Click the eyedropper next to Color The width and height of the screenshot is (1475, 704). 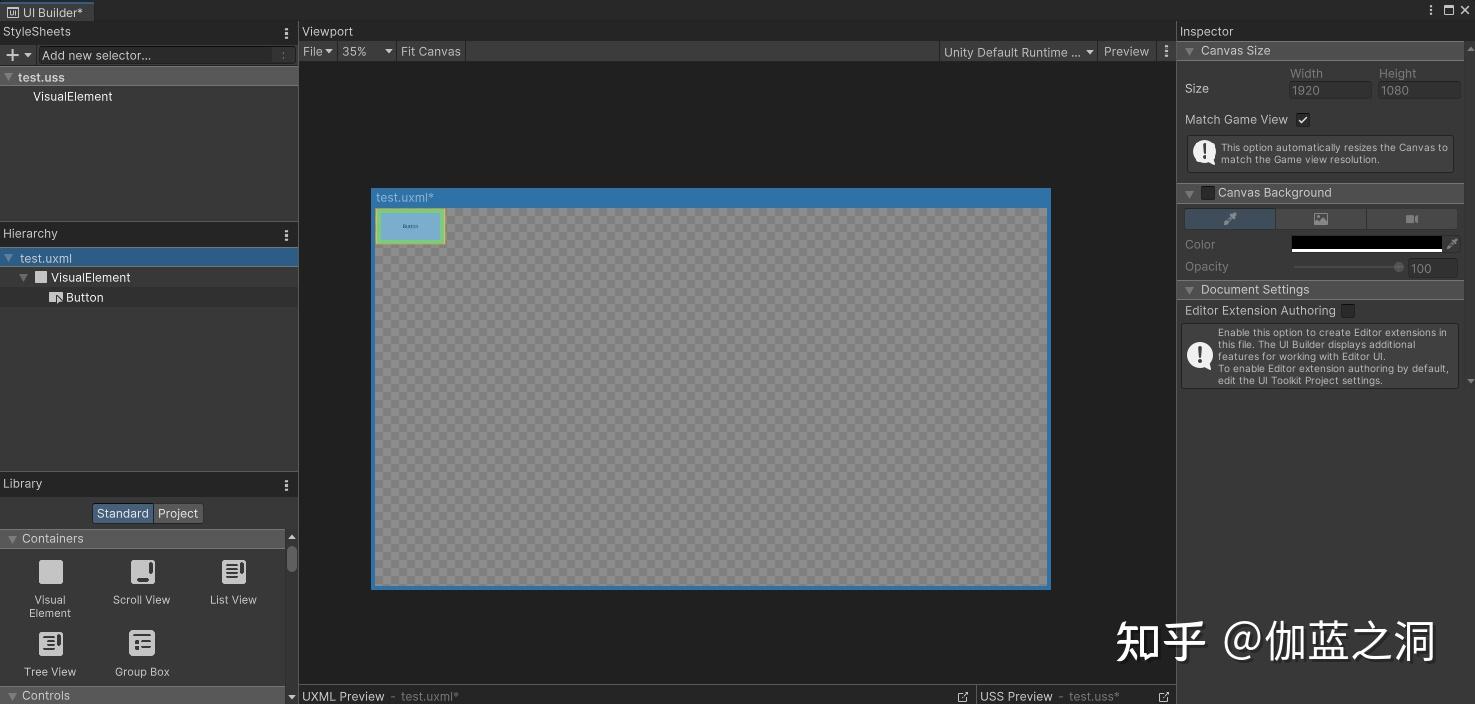(x=1452, y=243)
